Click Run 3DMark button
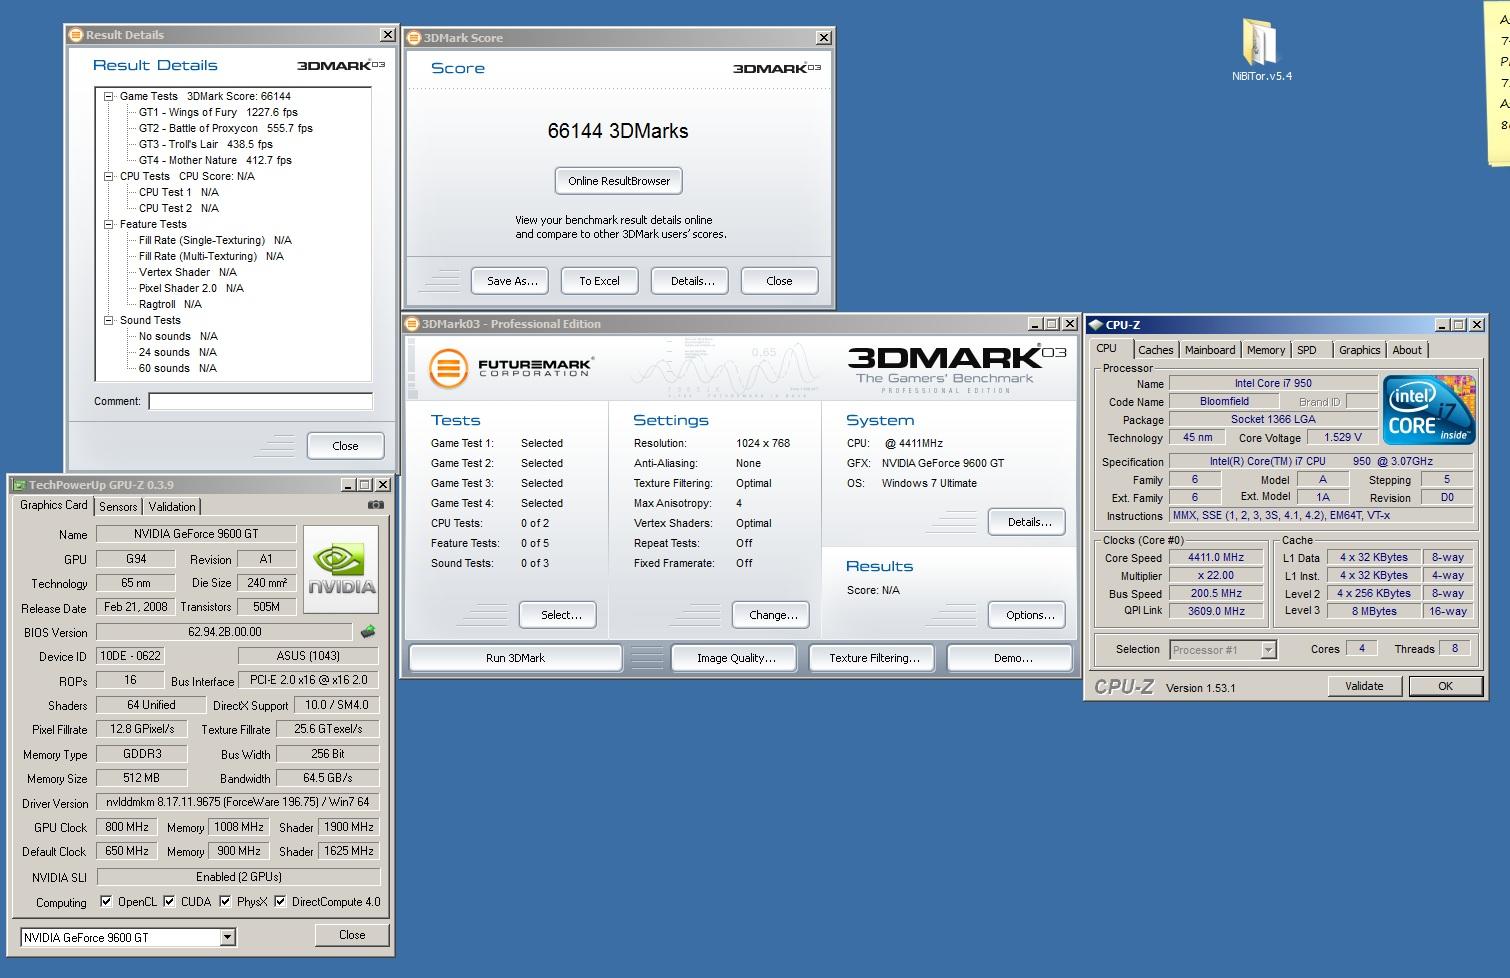1510x978 pixels. pyautogui.click(x=515, y=658)
